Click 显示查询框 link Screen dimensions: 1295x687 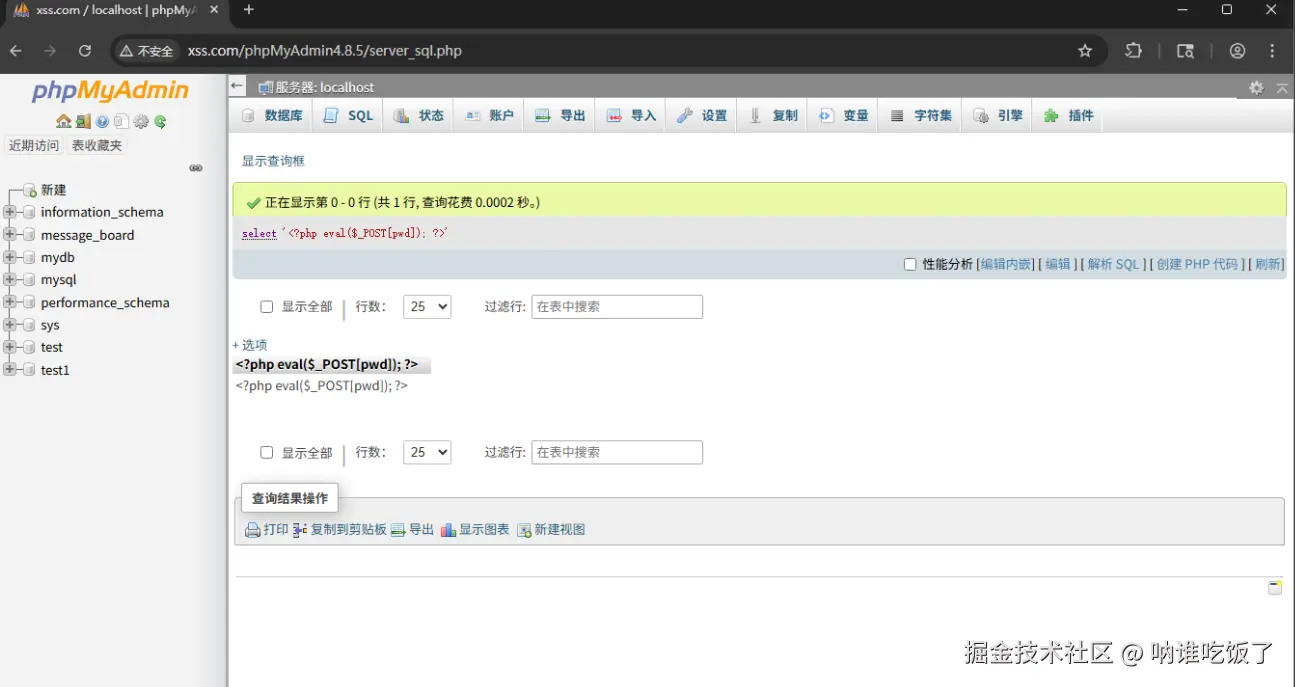tap(273, 161)
